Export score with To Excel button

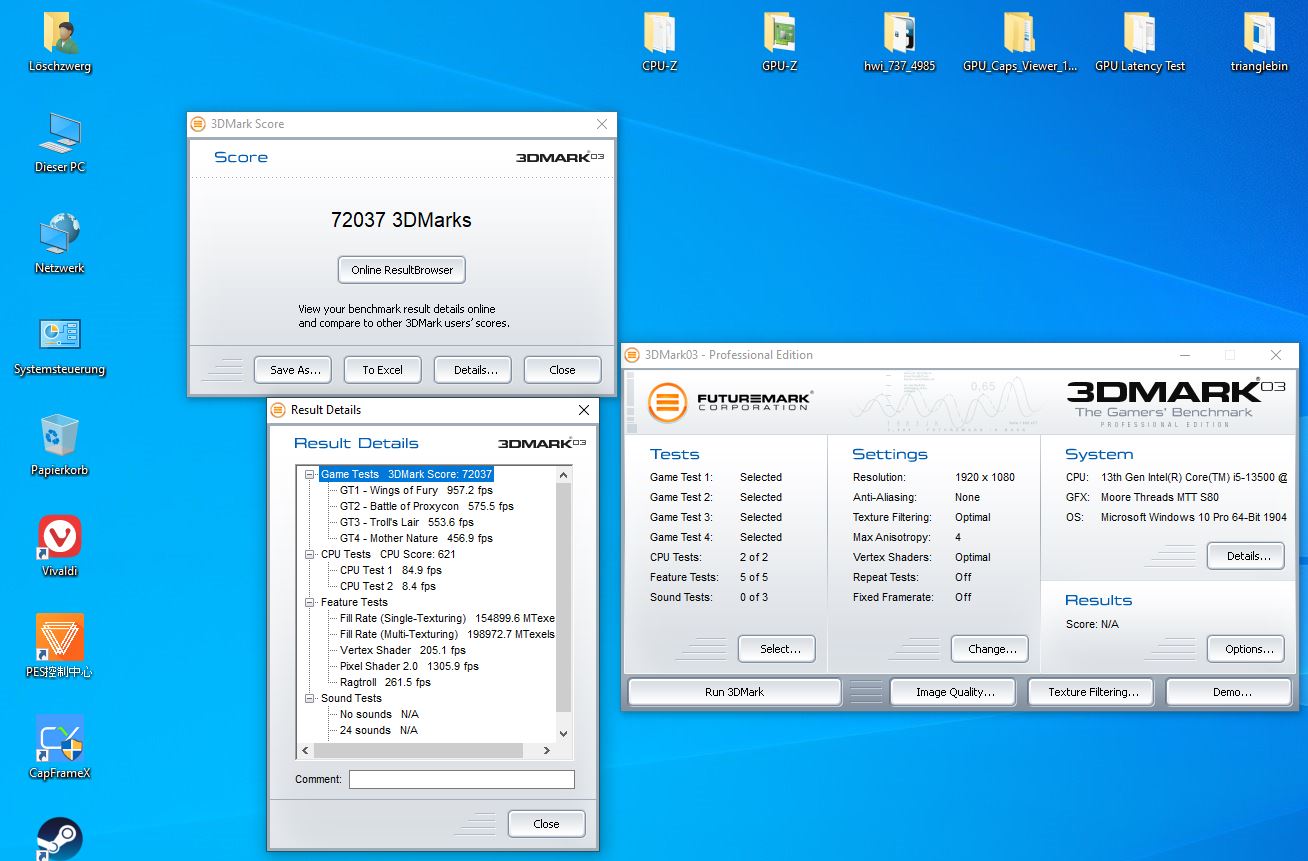[382, 370]
